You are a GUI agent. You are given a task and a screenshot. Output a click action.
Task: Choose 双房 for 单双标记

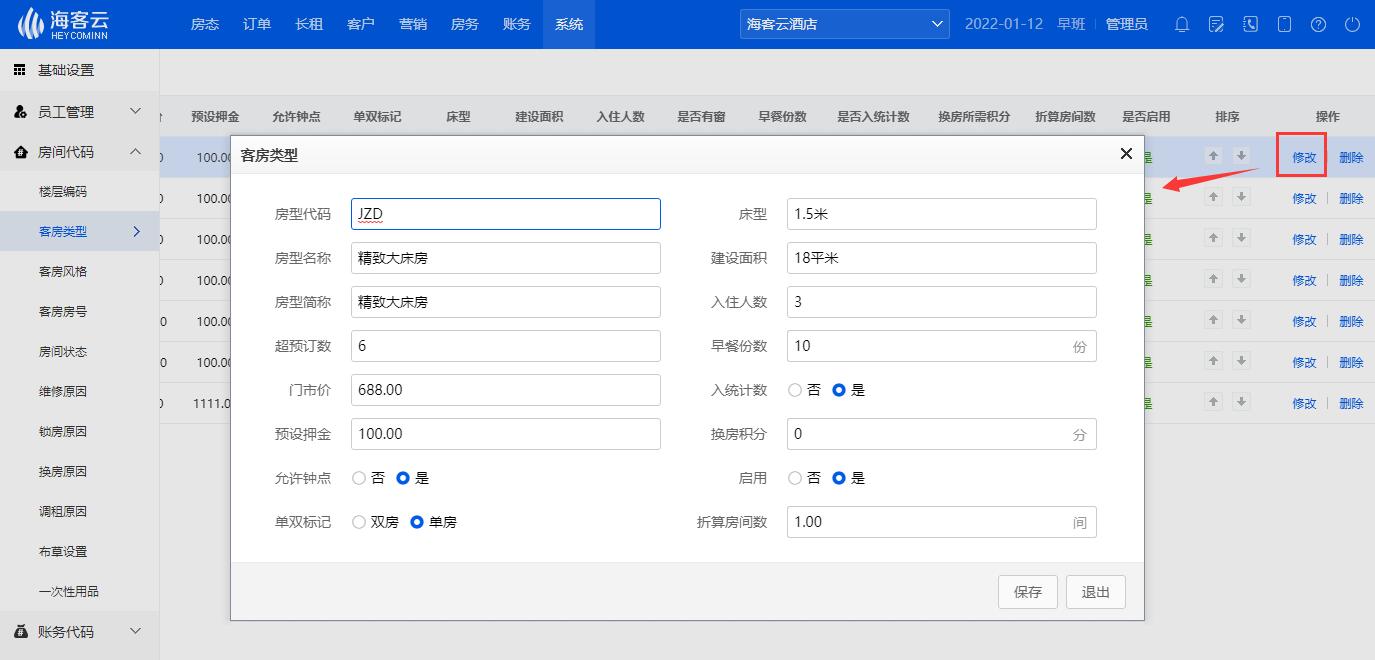[x=359, y=522]
